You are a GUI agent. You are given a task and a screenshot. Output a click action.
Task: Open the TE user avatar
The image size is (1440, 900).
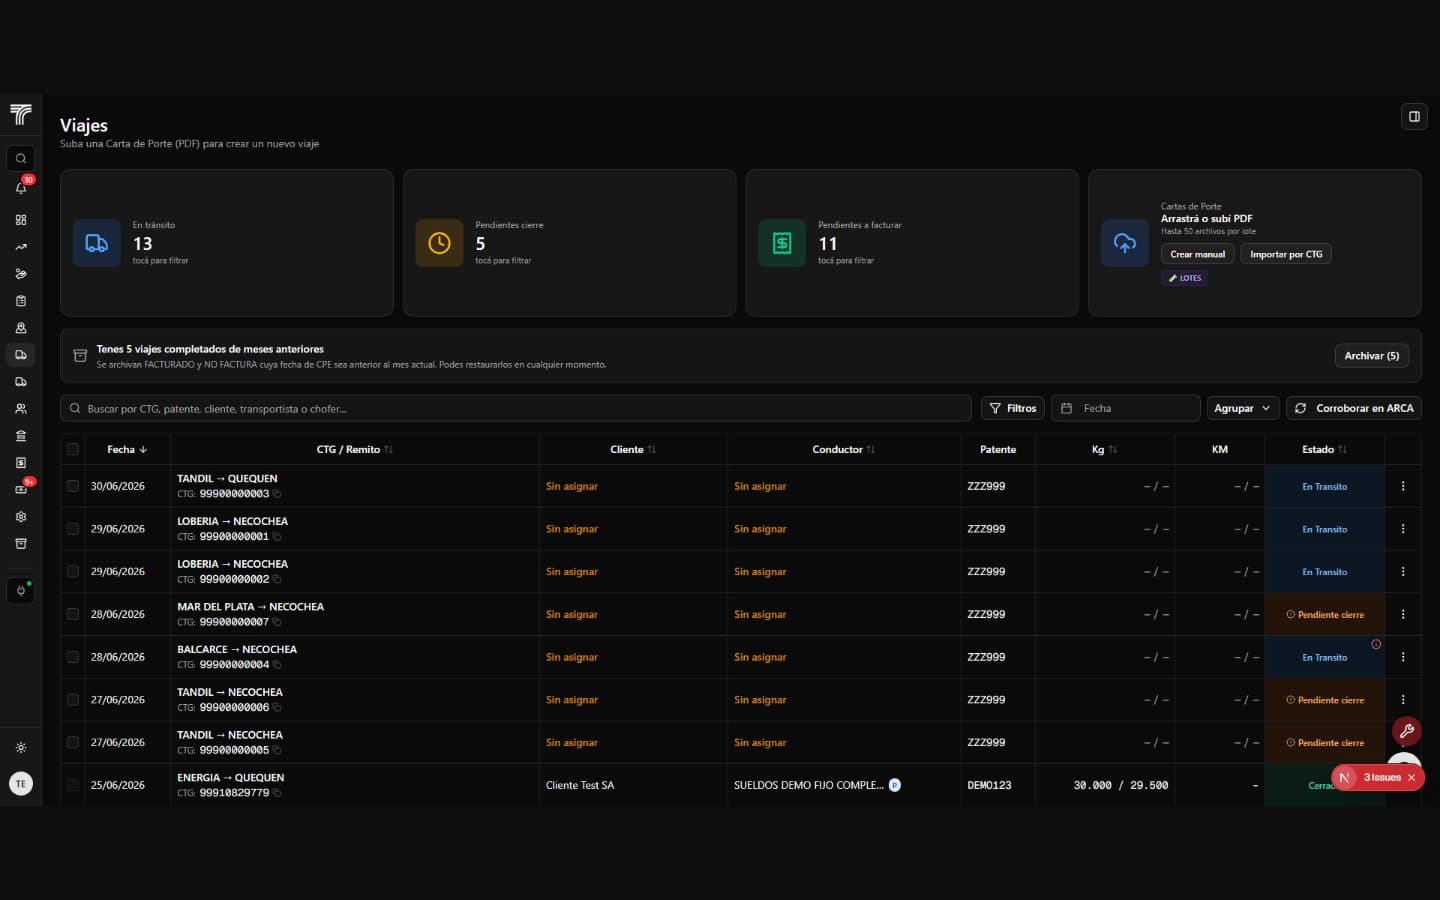20,784
